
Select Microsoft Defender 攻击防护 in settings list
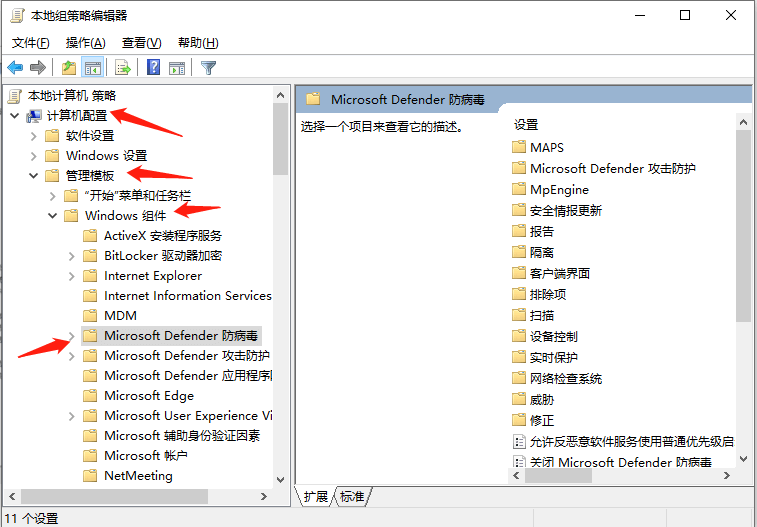click(613, 168)
